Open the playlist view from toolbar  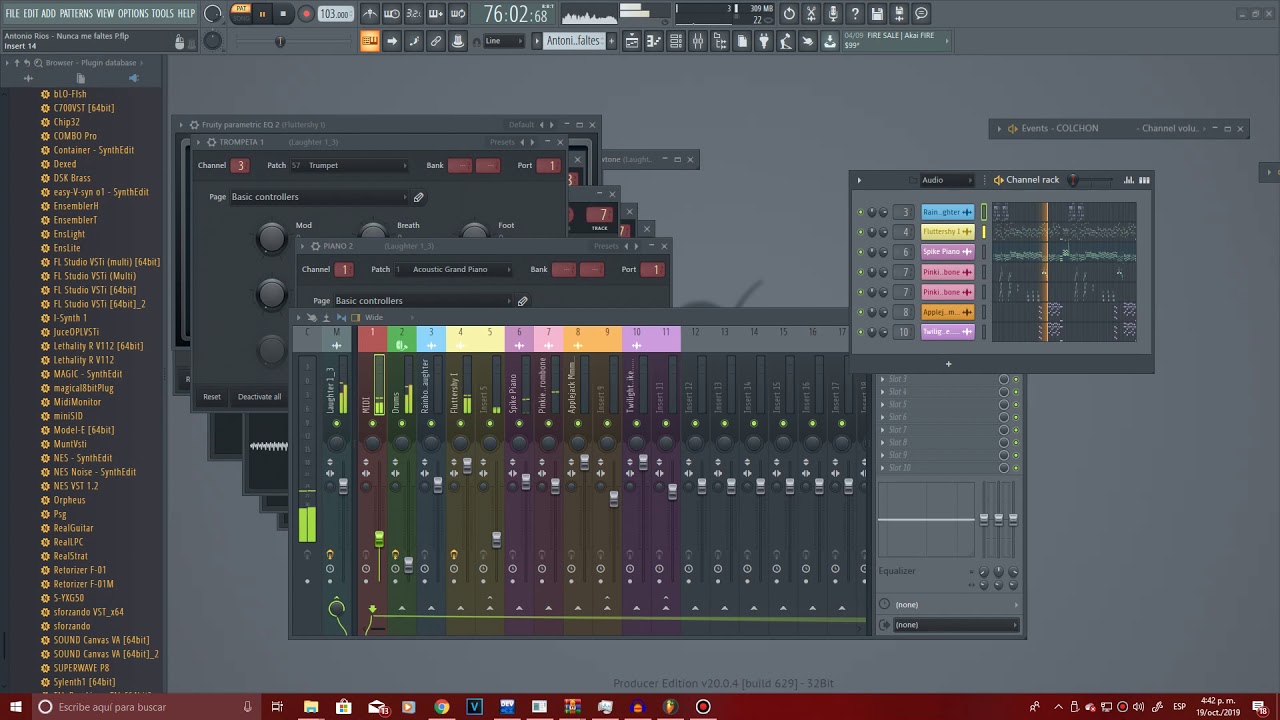pos(632,41)
